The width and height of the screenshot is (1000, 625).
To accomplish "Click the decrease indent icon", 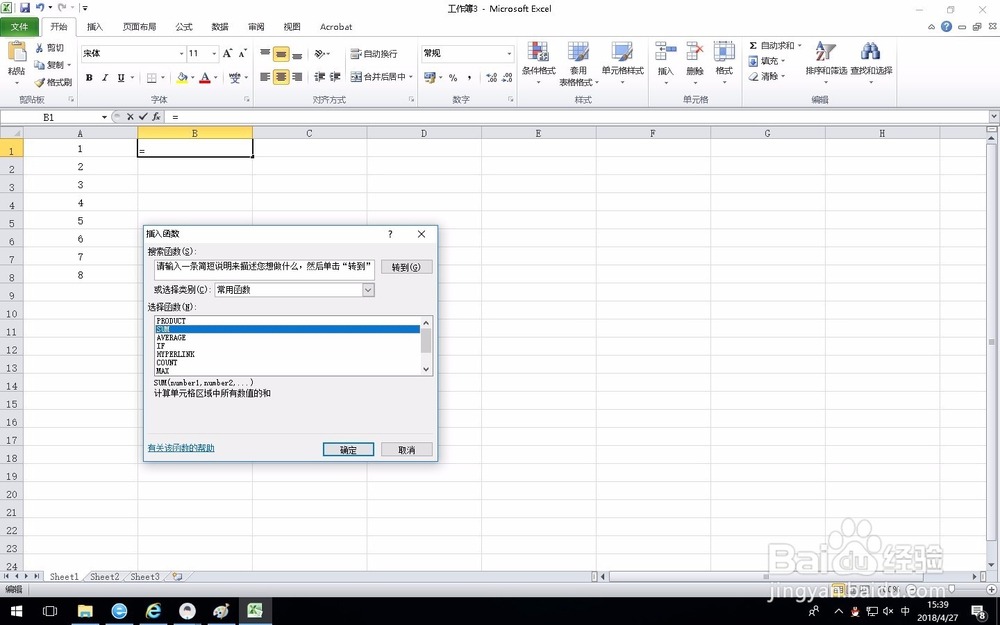I will click(320, 77).
